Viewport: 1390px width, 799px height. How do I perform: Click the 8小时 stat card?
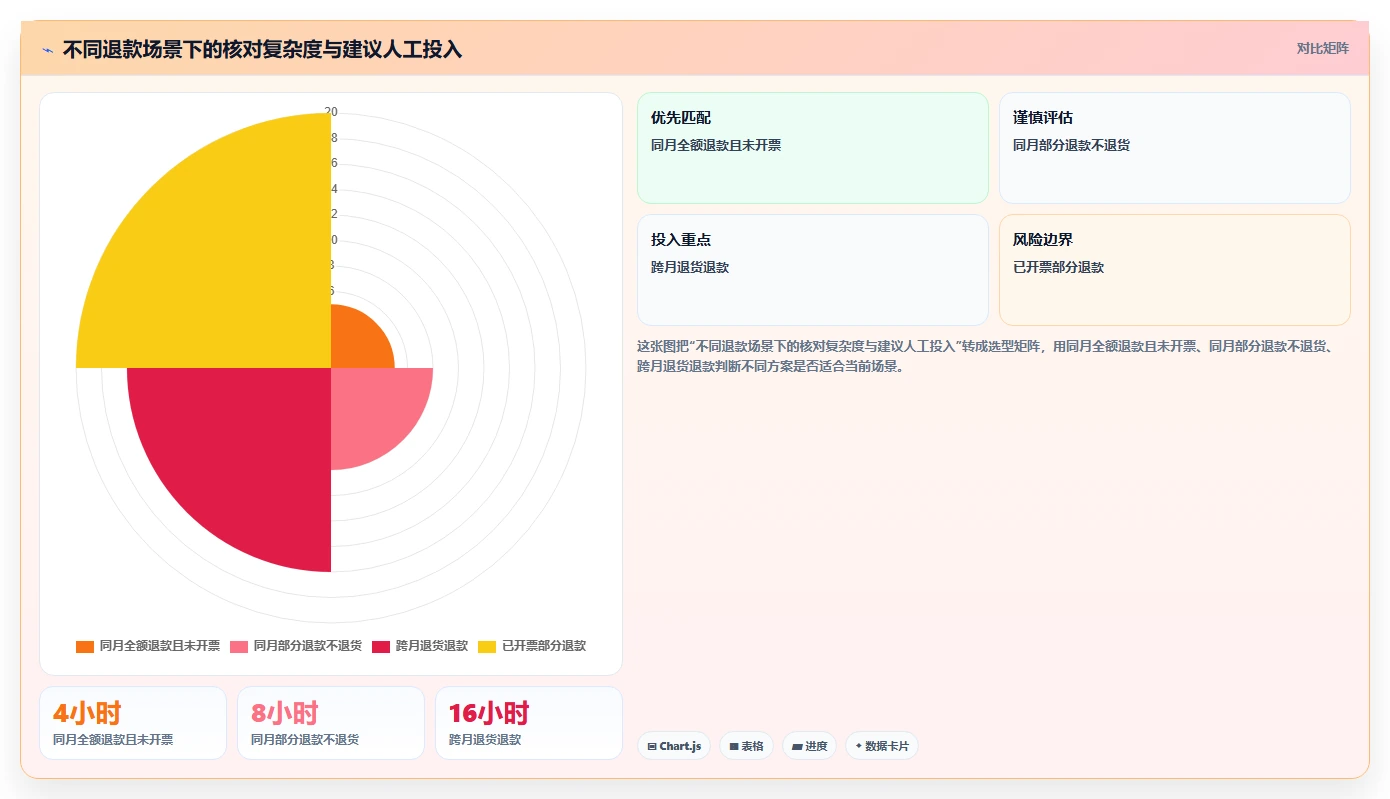point(331,723)
